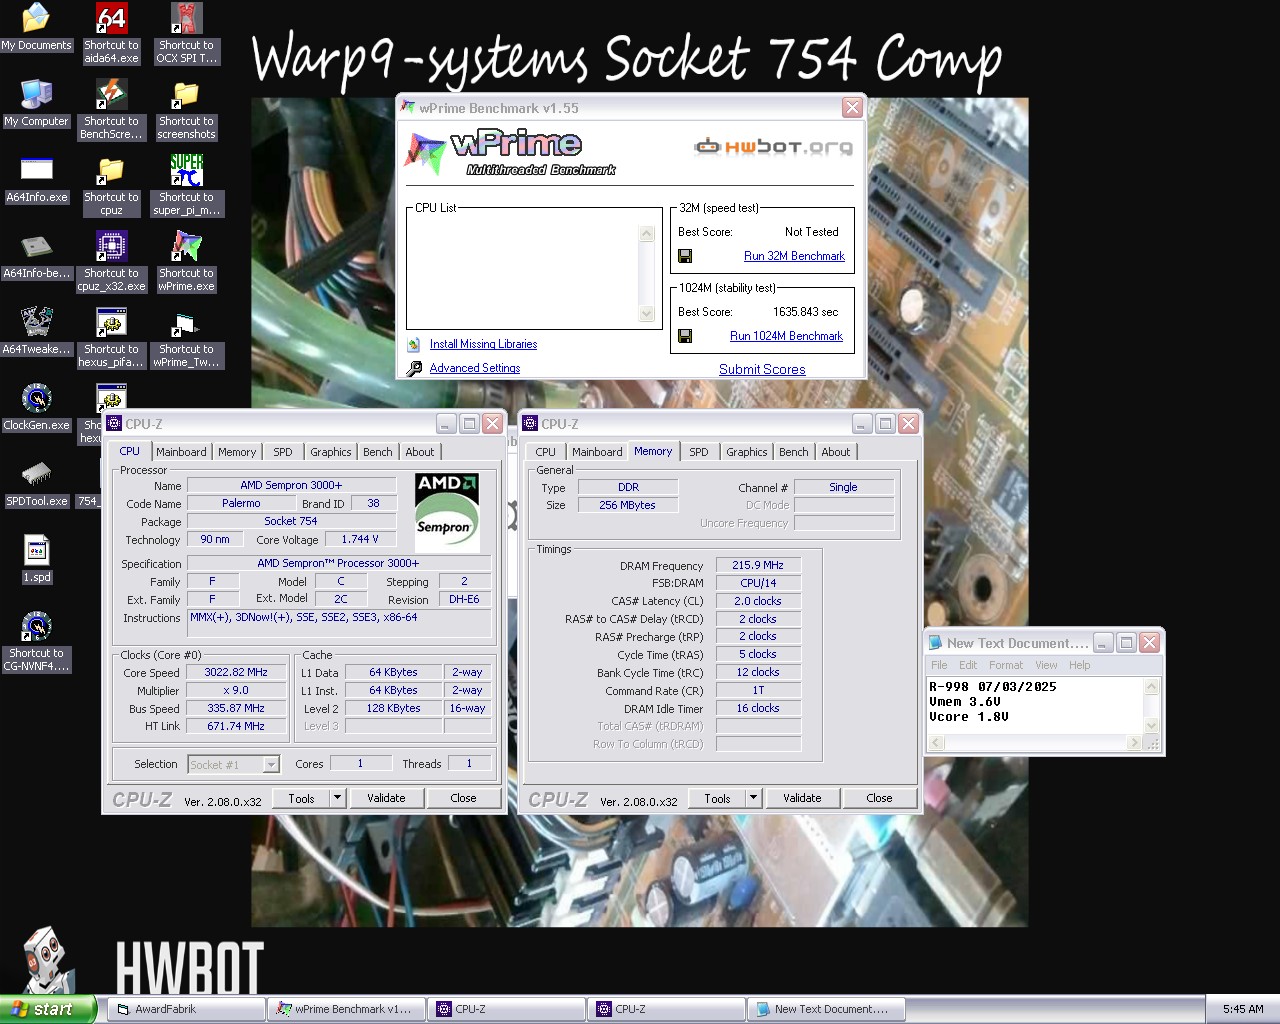The height and width of the screenshot is (1024, 1280).
Task: Click the Advanced Settings wrench icon
Action: tap(414, 368)
